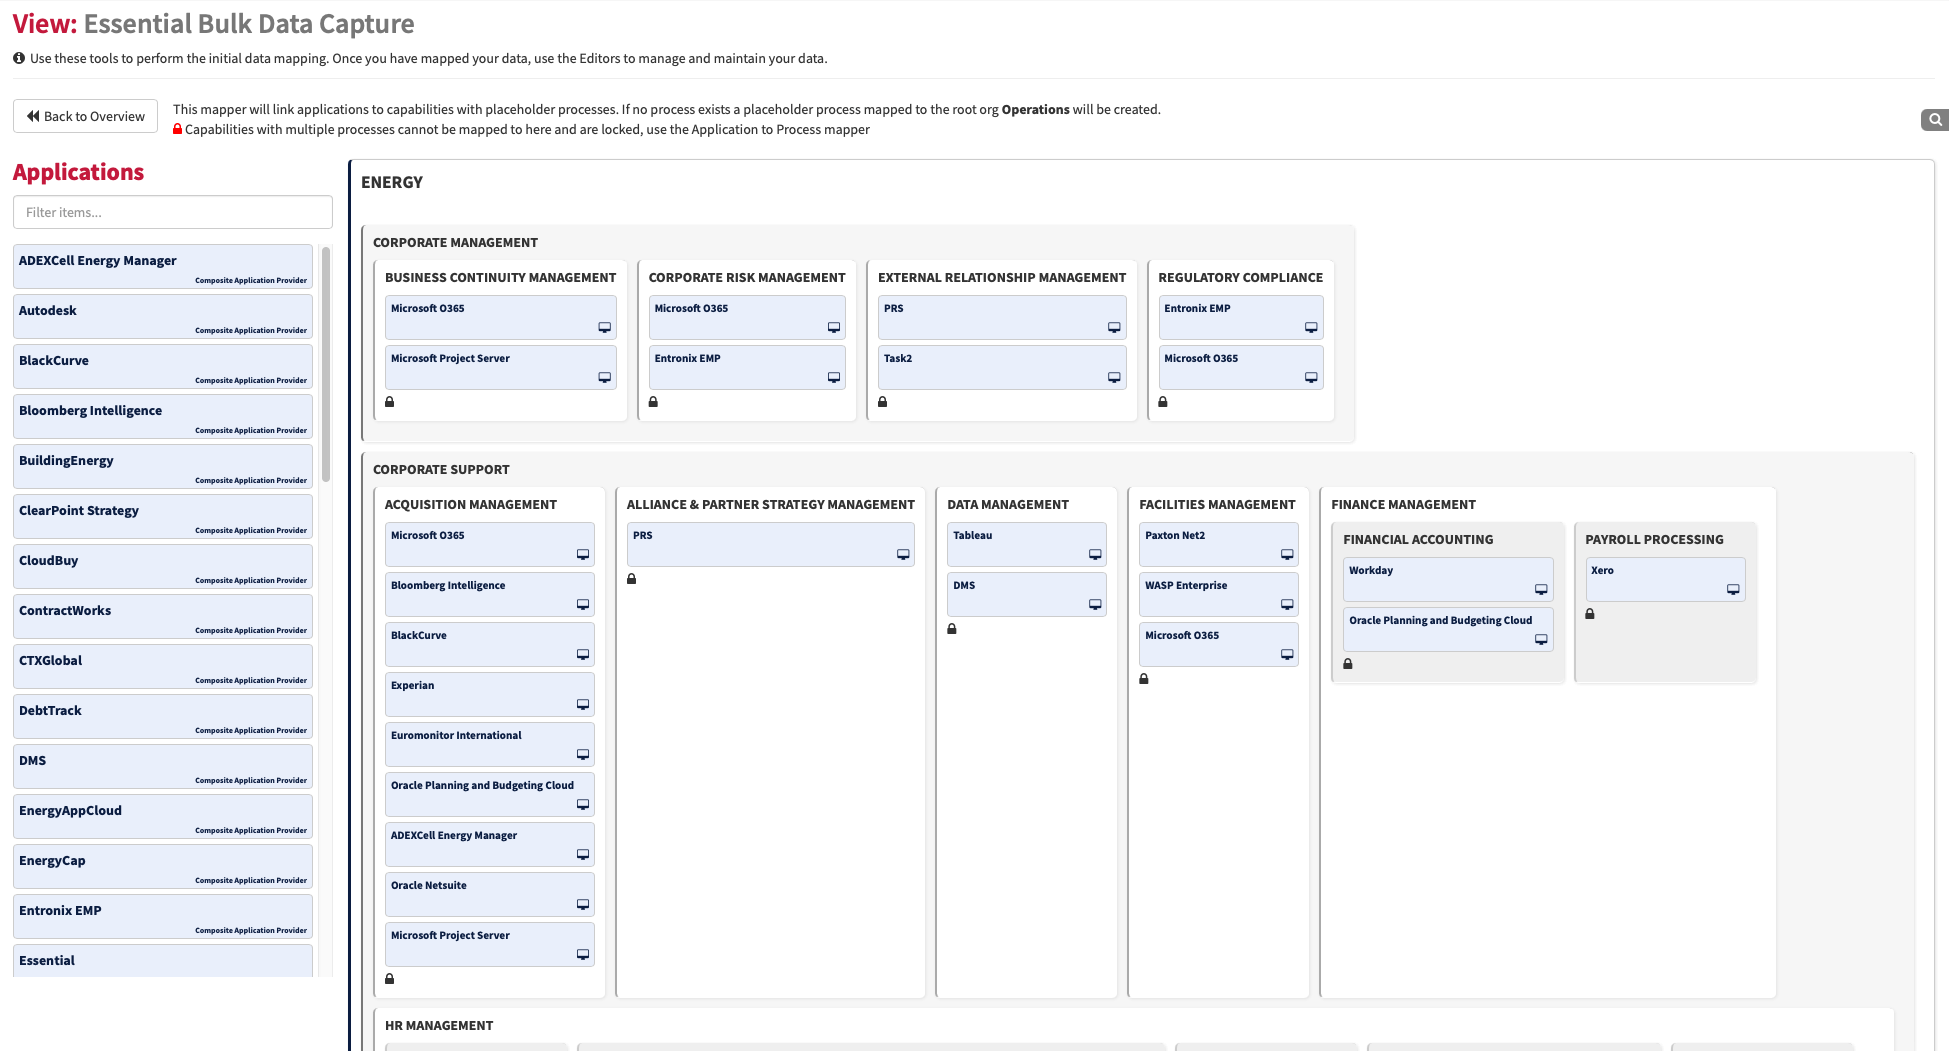Click the Finance Management heading
1949x1051 pixels.
(1403, 505)
